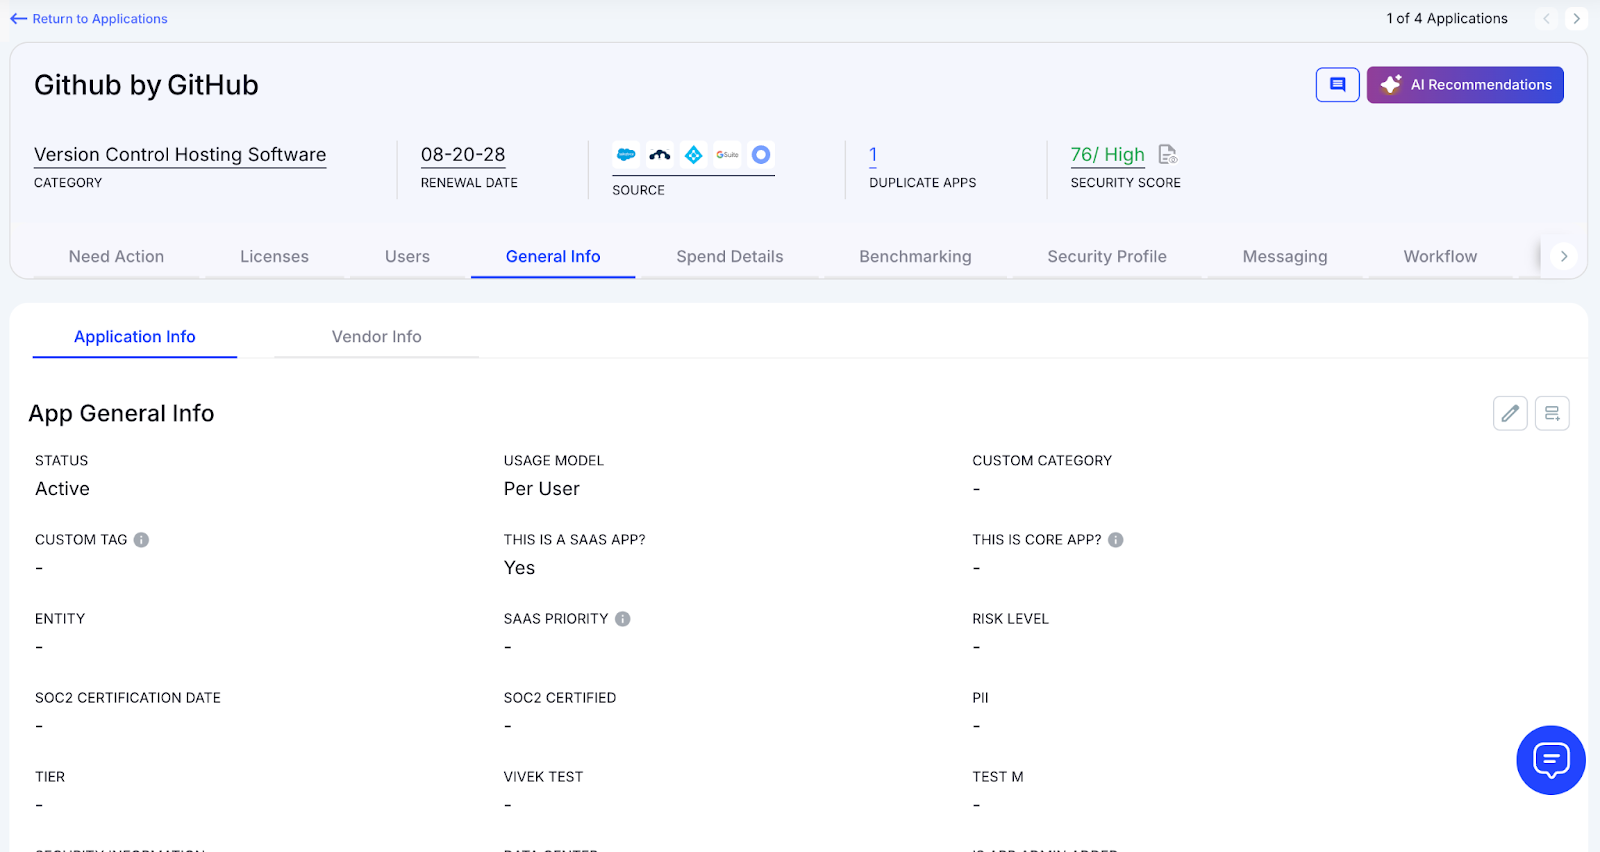The height and width of the screenshot is (852, 1600).
Task: Select the General Info tab
Action: (553, 257)
